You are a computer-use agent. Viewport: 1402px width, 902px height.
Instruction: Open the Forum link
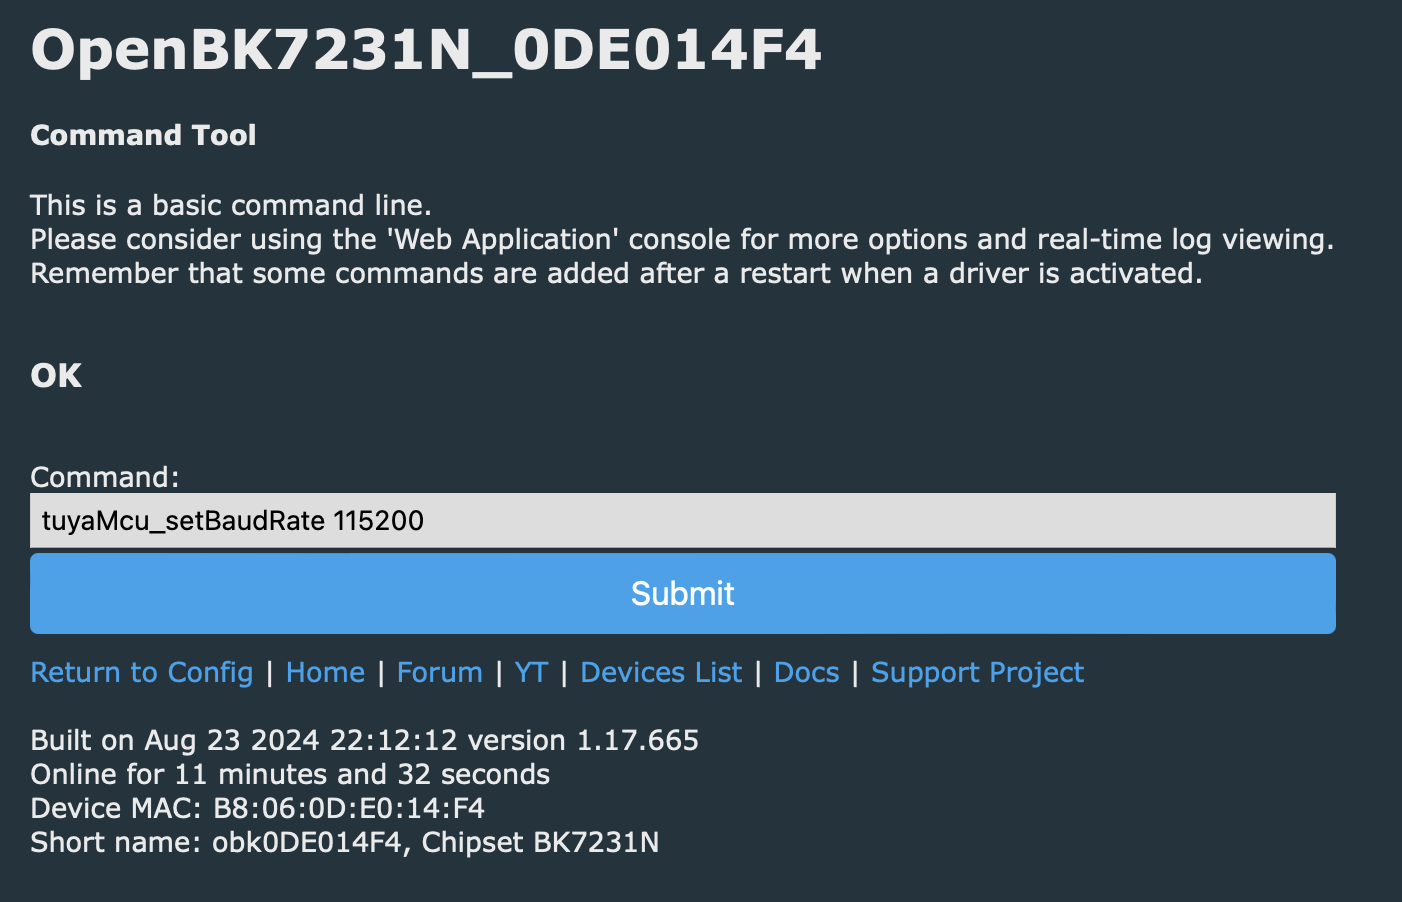tap(440, 672)
